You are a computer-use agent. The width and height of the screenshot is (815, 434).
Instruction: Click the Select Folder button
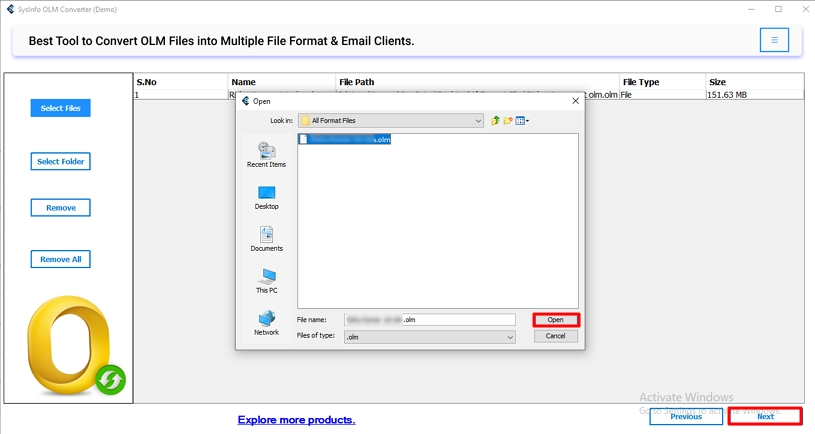click(x=60, y=162)
